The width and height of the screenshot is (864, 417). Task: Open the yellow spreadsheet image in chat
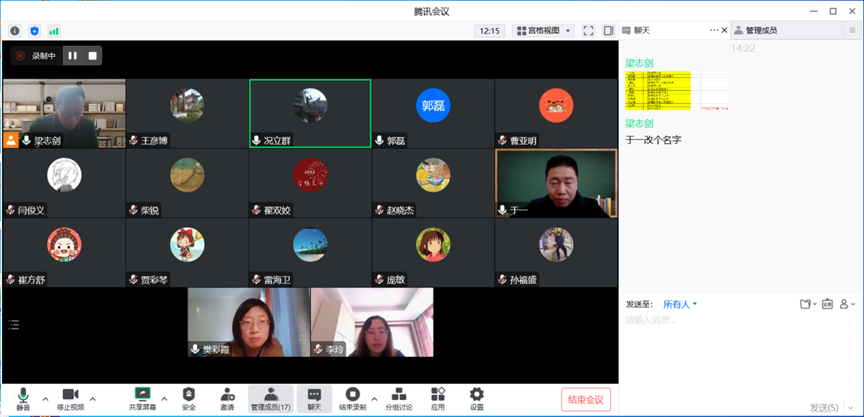(x=658, y=90)
